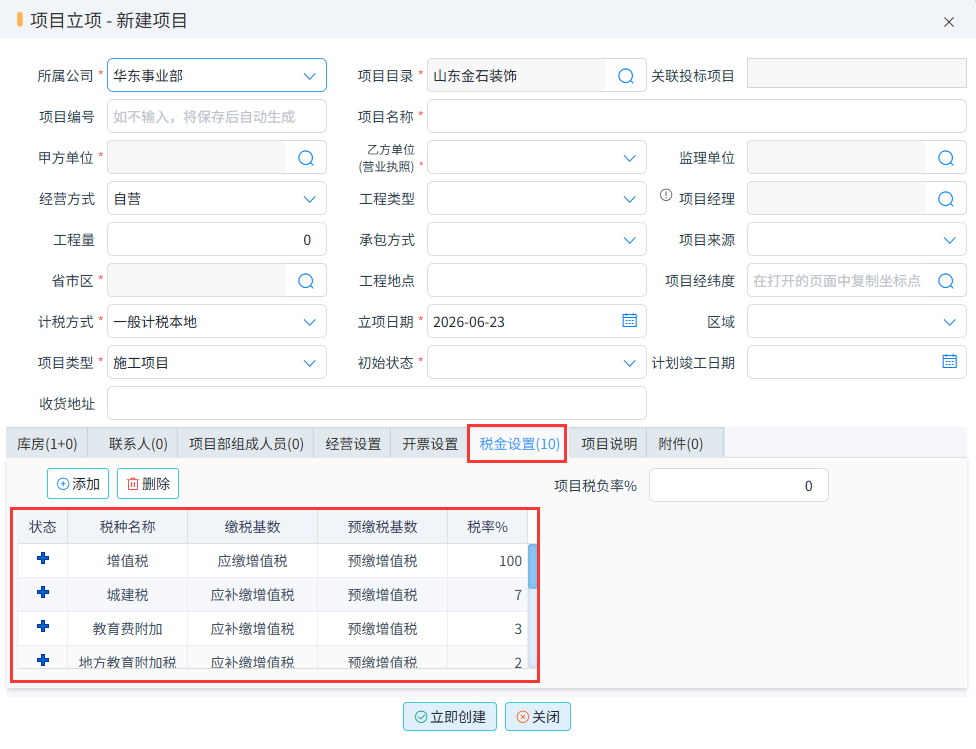
Task: Open the 乙方单位(营业执照) dropdown
Action: click(x=629, y=158)
